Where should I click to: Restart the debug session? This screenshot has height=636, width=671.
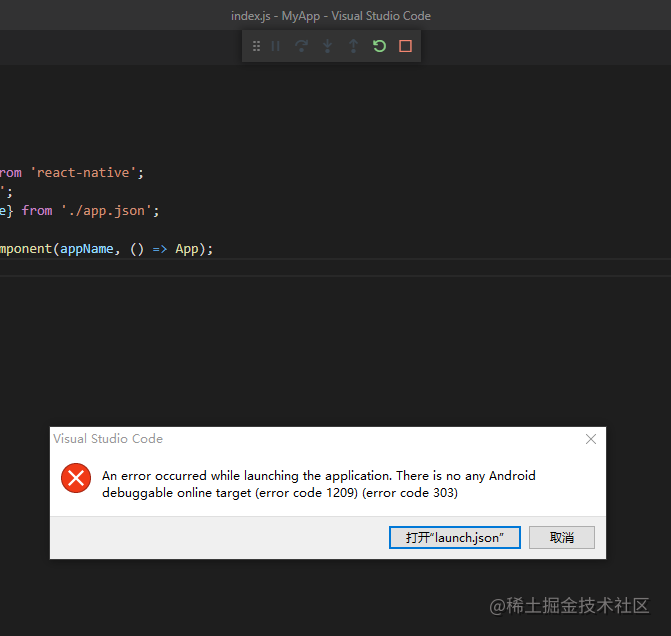(x=379, y=46)
